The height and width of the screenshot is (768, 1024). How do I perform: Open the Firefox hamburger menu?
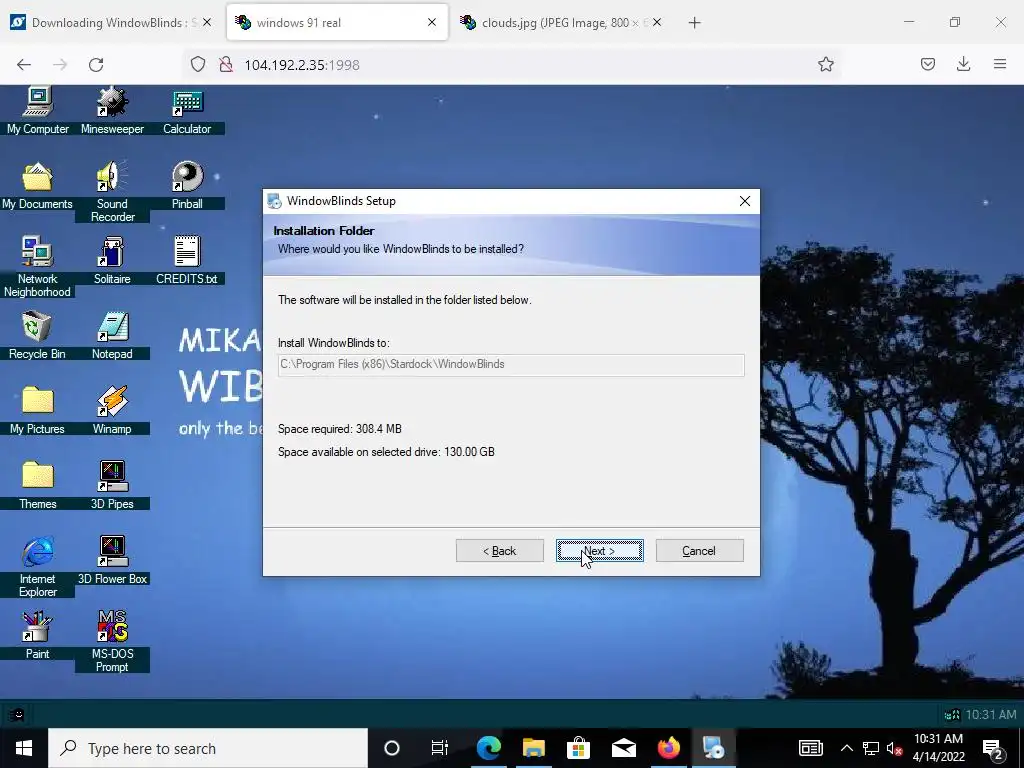click(1000, 64)
